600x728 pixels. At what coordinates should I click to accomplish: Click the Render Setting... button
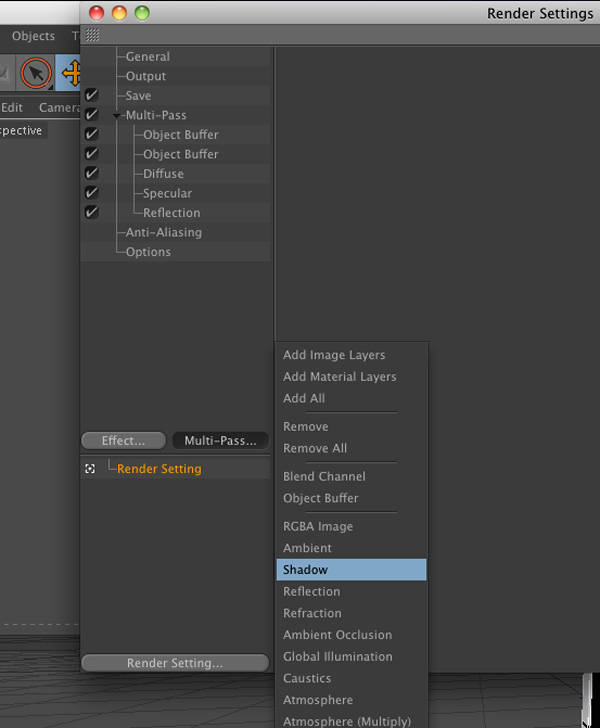175,663
